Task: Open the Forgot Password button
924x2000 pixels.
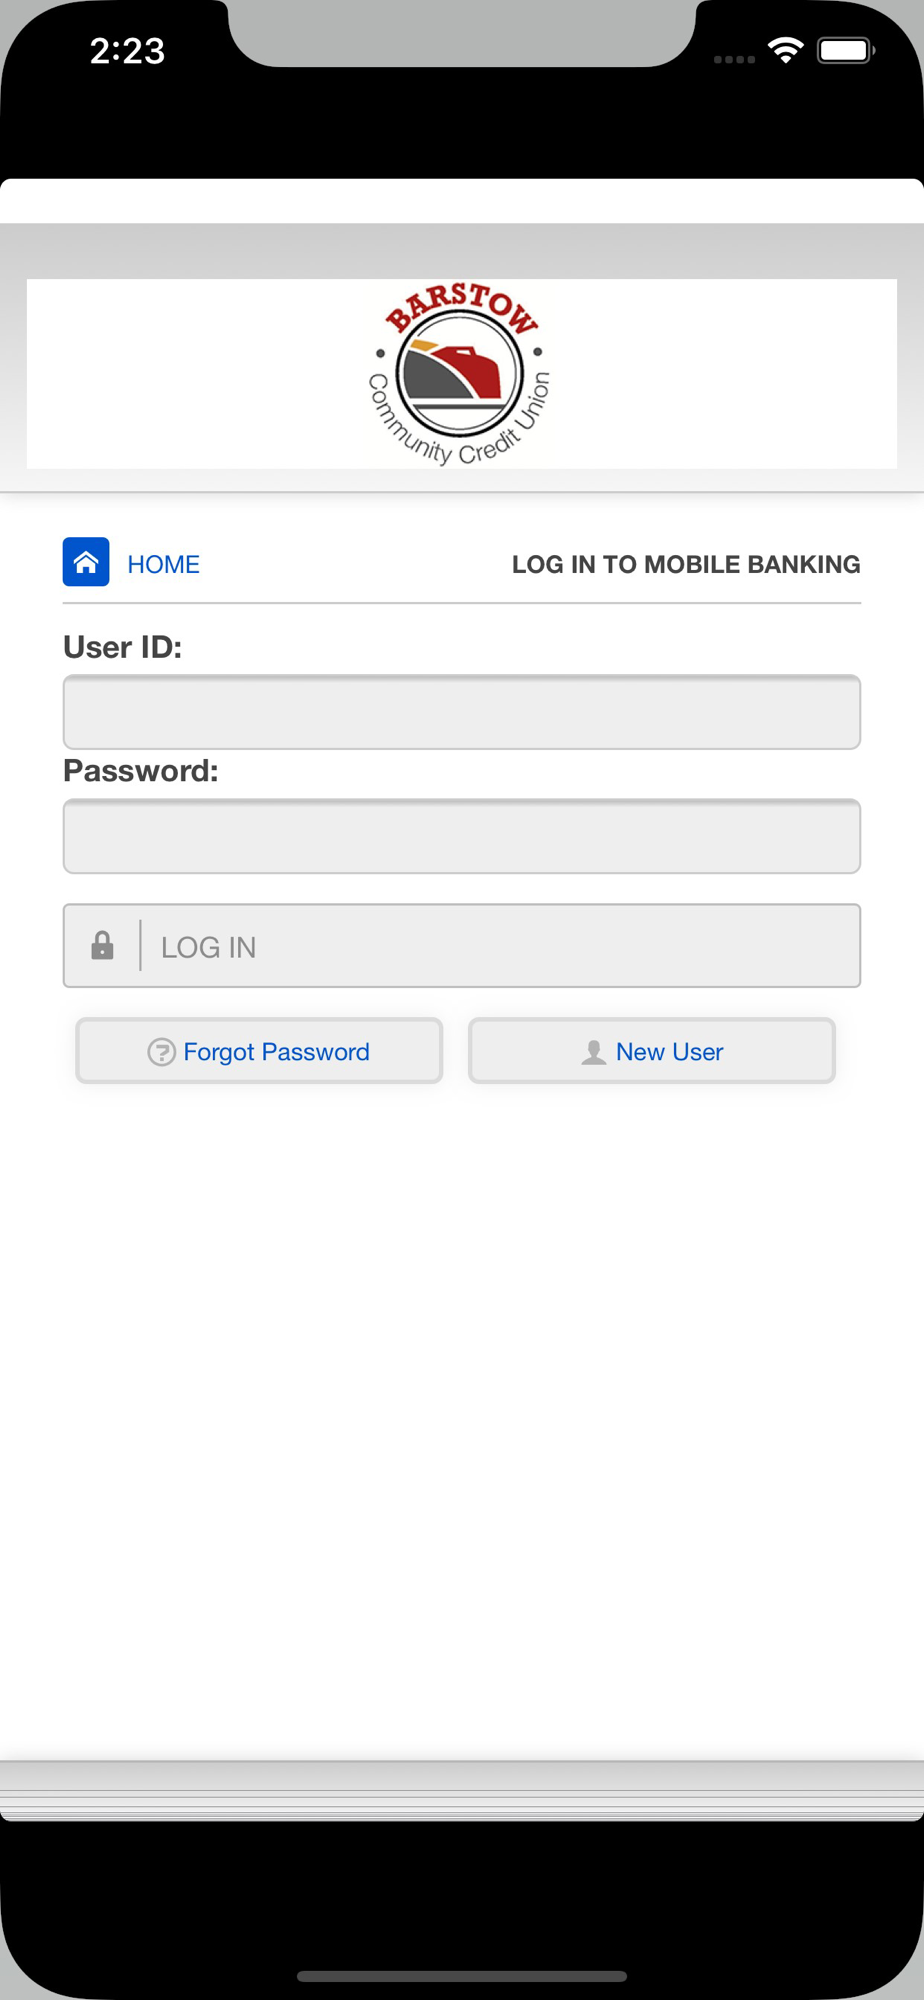Action: click(x=259, y=1051)
